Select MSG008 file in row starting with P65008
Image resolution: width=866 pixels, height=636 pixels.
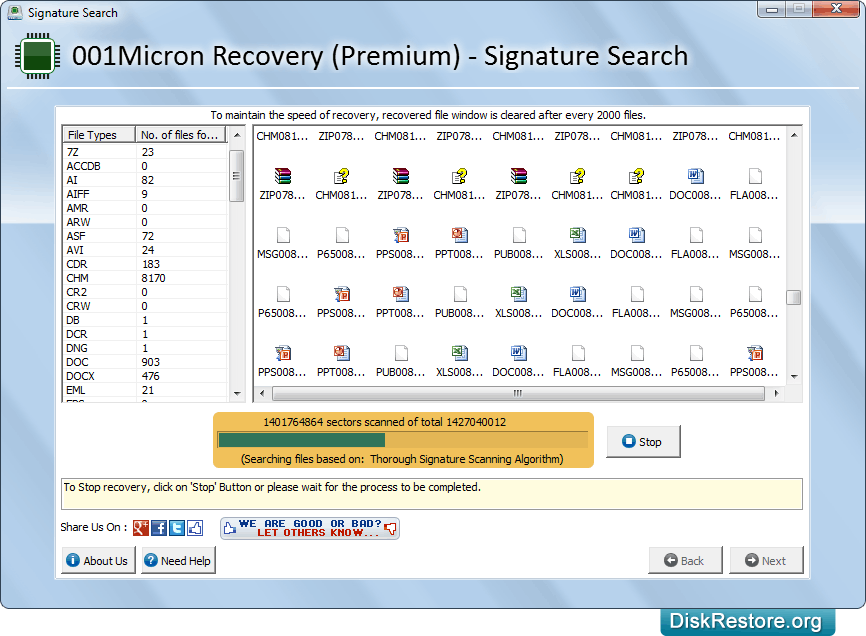(x=695, y=303)
